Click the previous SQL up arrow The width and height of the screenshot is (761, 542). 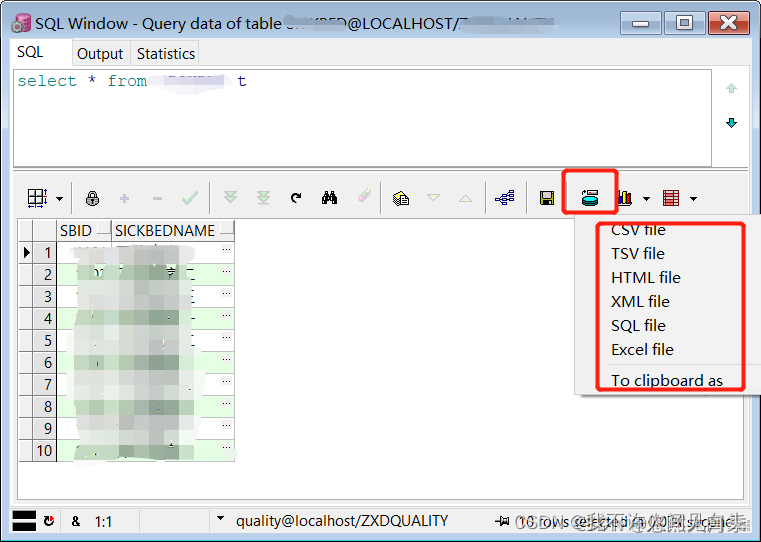coord(731,88)
